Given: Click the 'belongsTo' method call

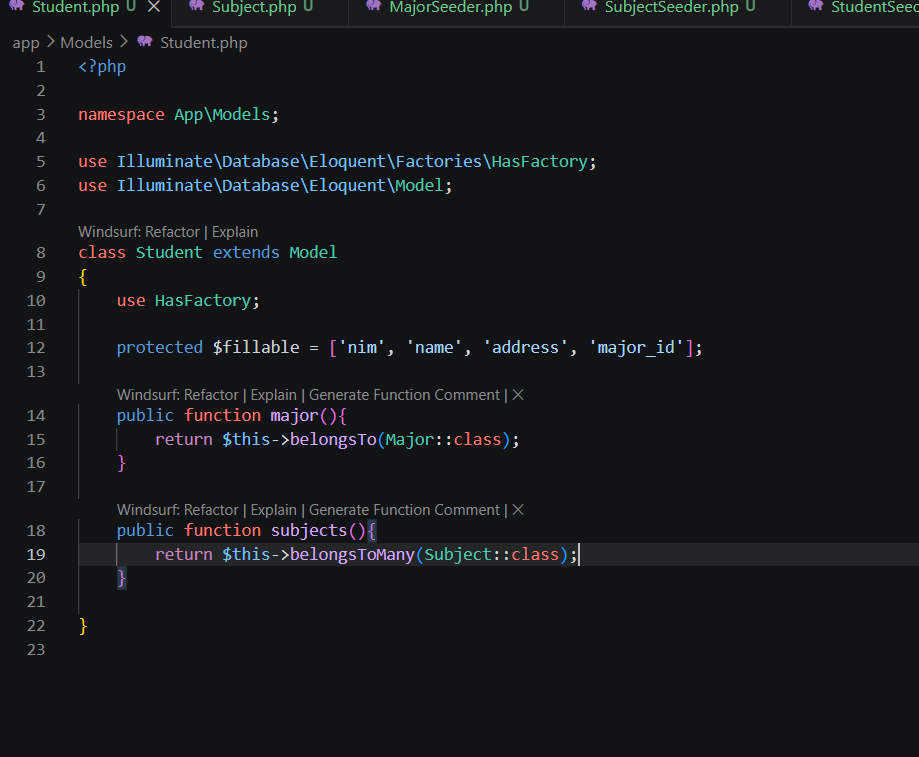Looking at the screenshot, I should (333, 439).
